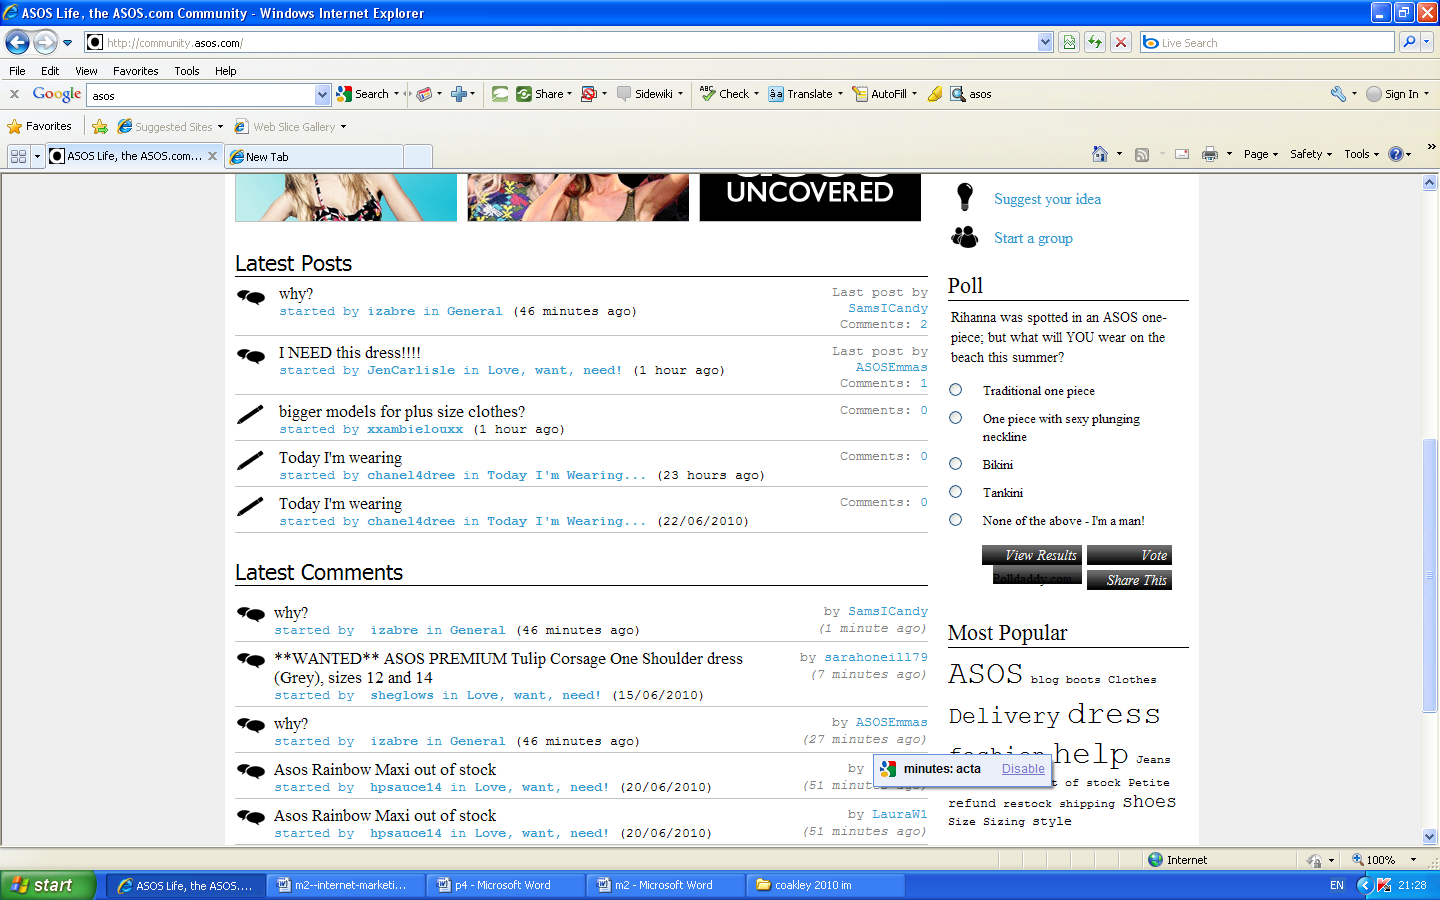Click the poll View Results button
Viewport: 1440px width, 900px height.
click(x=1032, y=555)
